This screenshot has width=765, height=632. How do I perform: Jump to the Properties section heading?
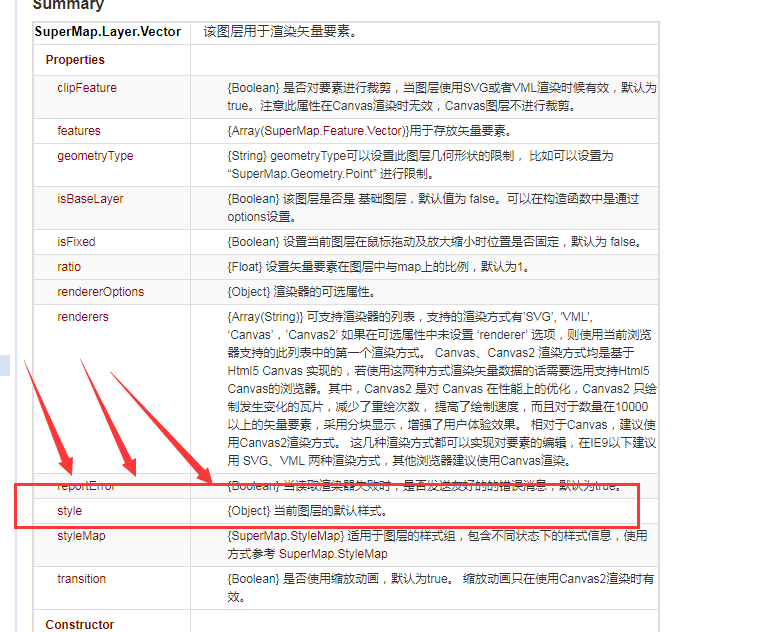pyautogui.click(x=75, y=60)
